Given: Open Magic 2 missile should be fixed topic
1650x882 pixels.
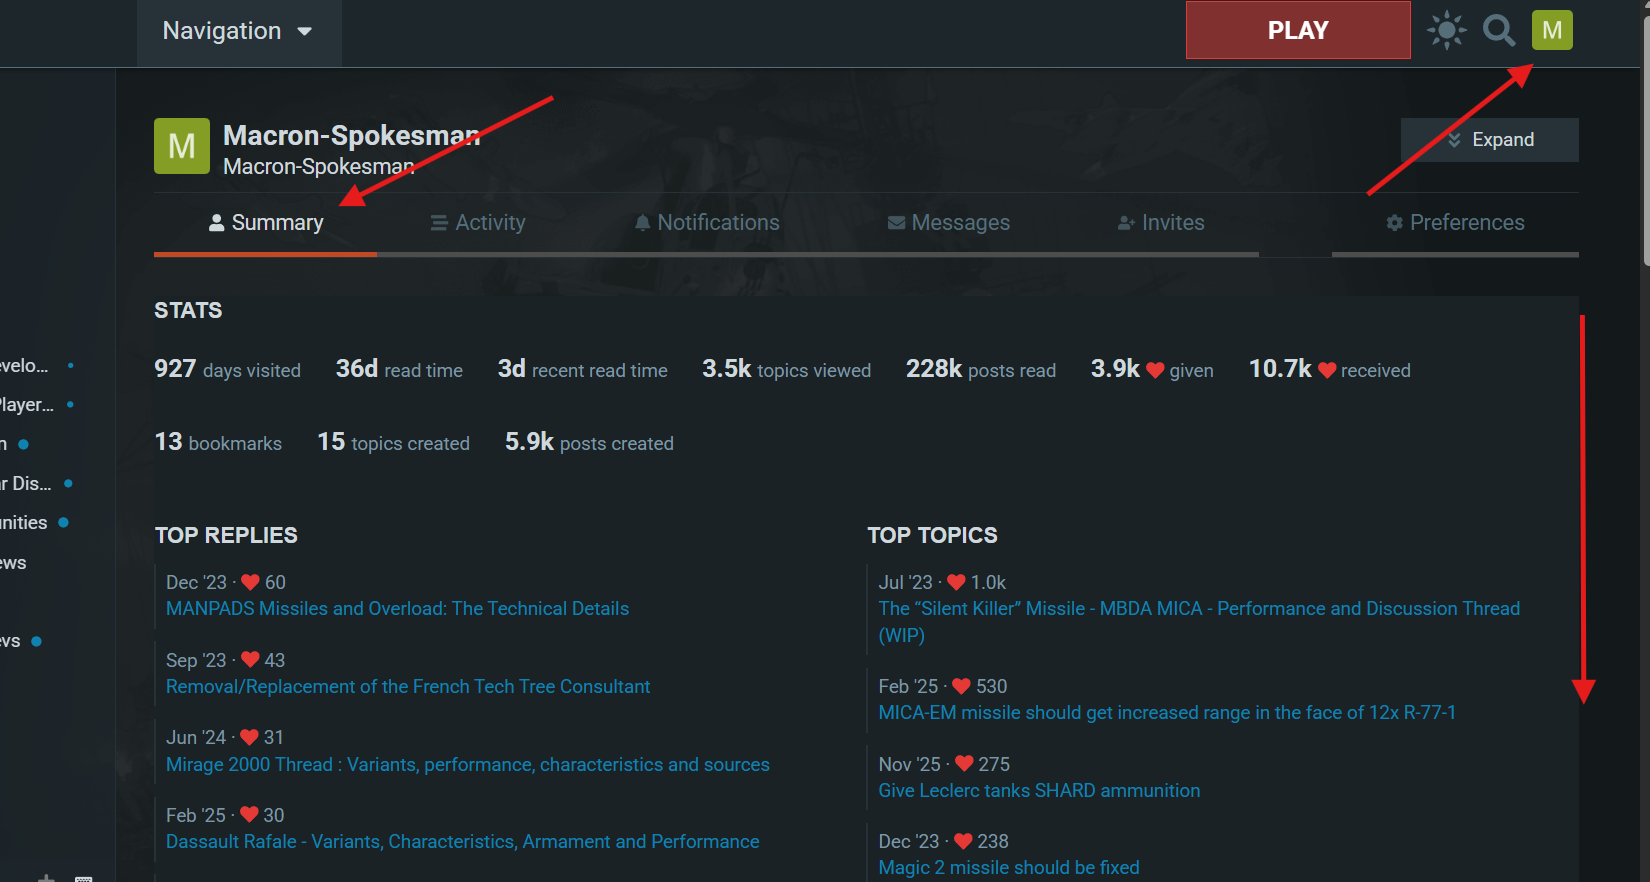Looking at the screenshot, I should point(1008,868).
